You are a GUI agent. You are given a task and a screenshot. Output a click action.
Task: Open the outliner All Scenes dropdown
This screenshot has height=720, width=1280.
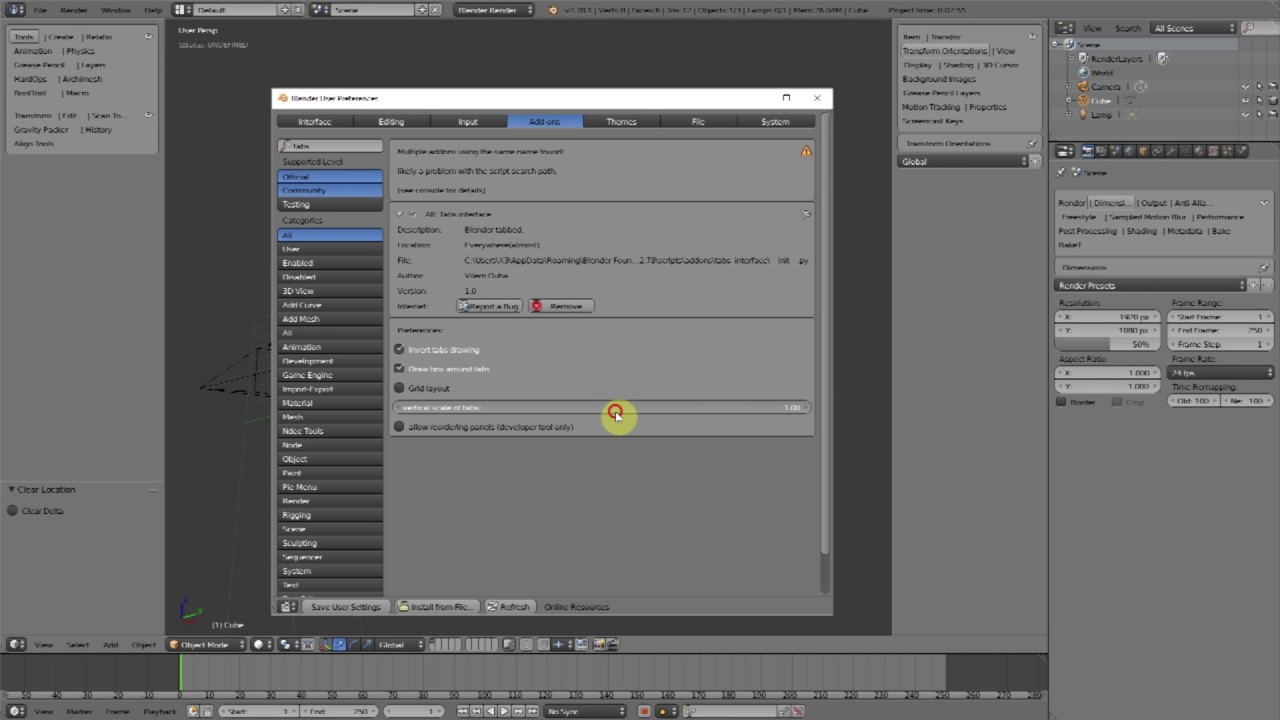tap(1193, 28)
